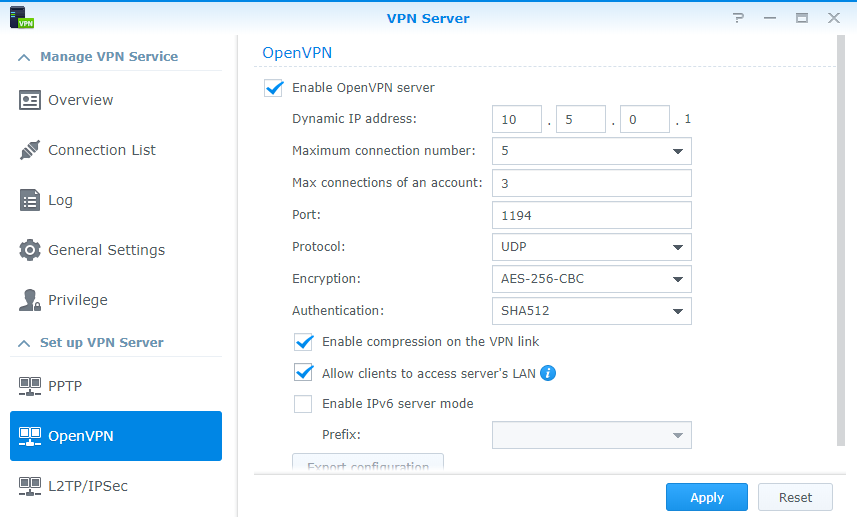857x517 pixels.
Task: Uncheck Allow clients to access server's LAN
Action: click(303, 373)
